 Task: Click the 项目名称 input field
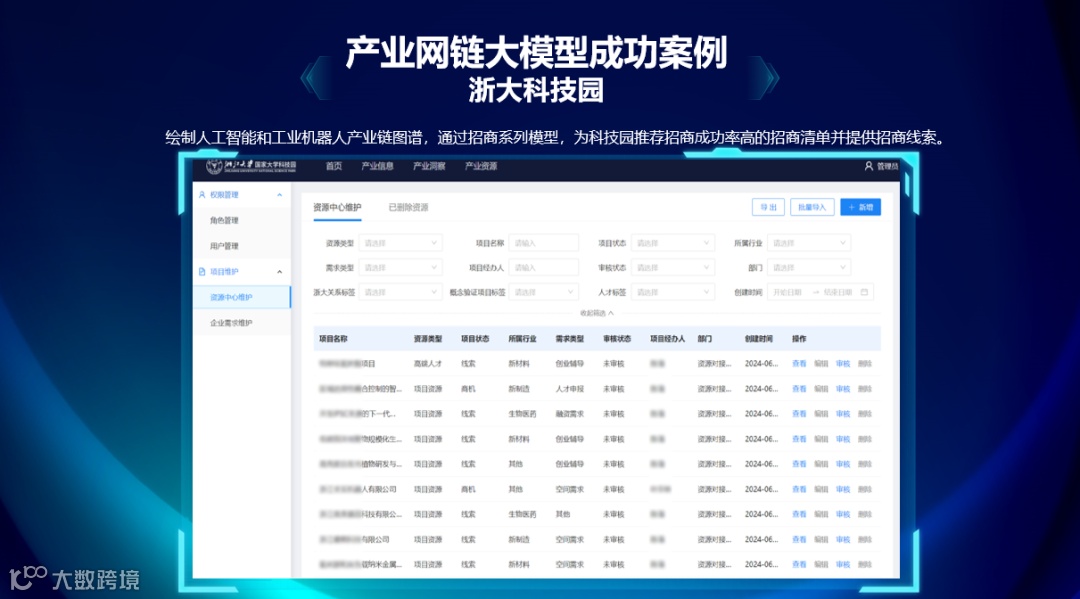pos(543,243)
